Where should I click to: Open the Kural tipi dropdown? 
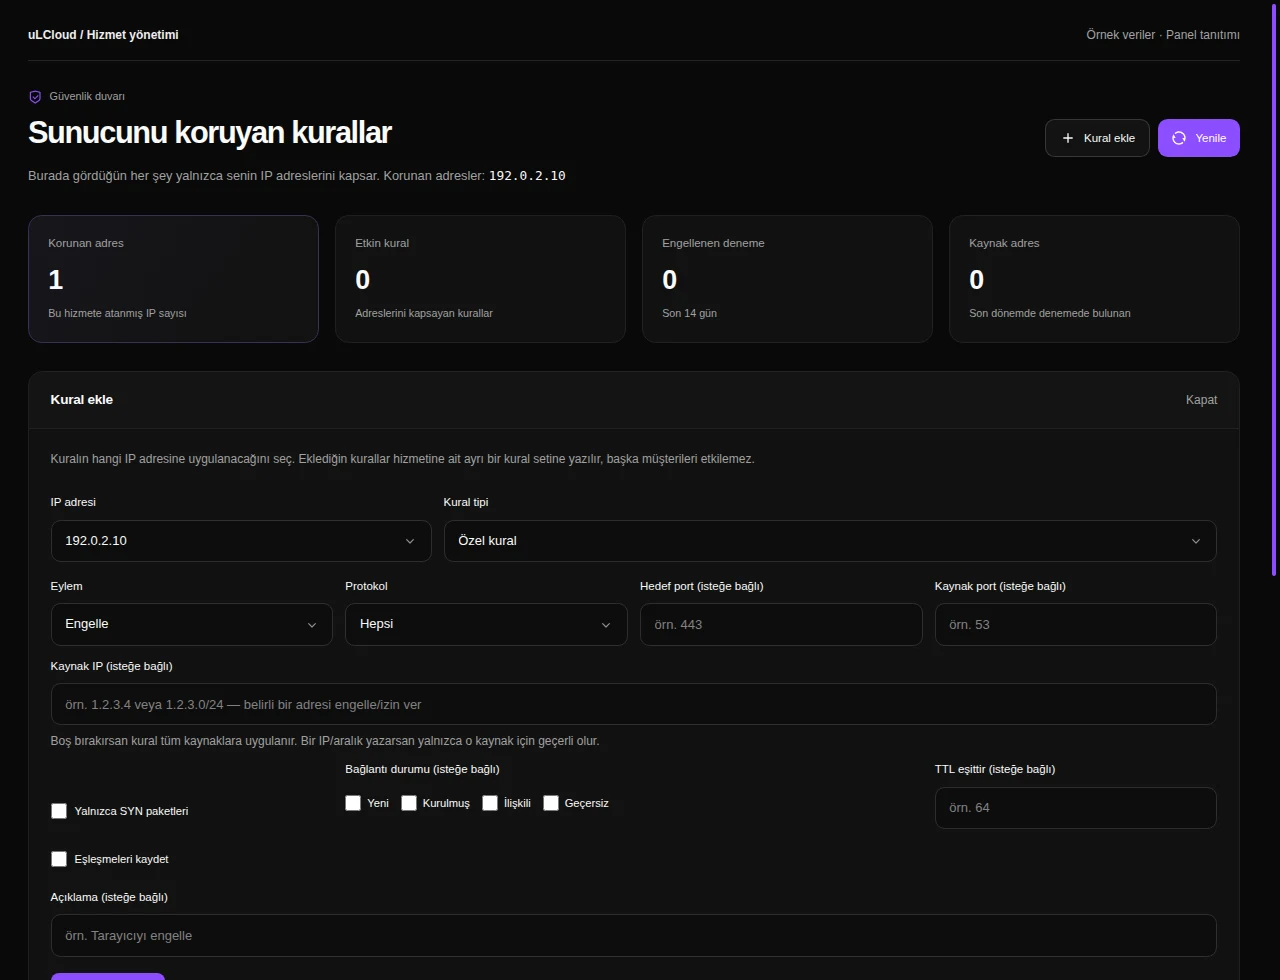click(830, 541)
